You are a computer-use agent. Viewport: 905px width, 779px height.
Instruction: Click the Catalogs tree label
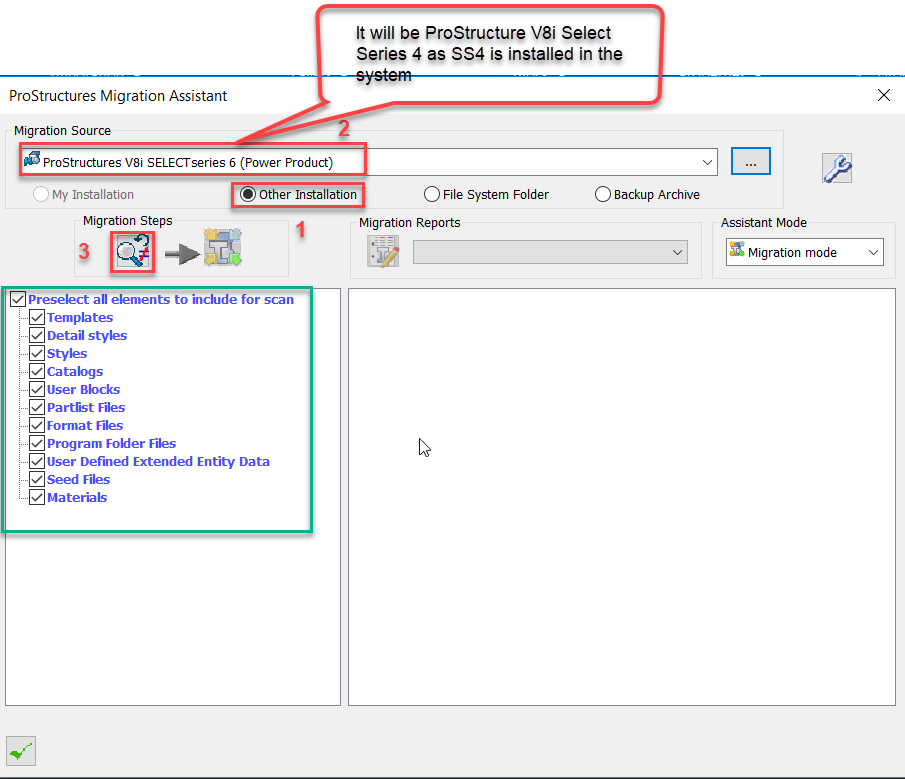[x=75, y=372]
